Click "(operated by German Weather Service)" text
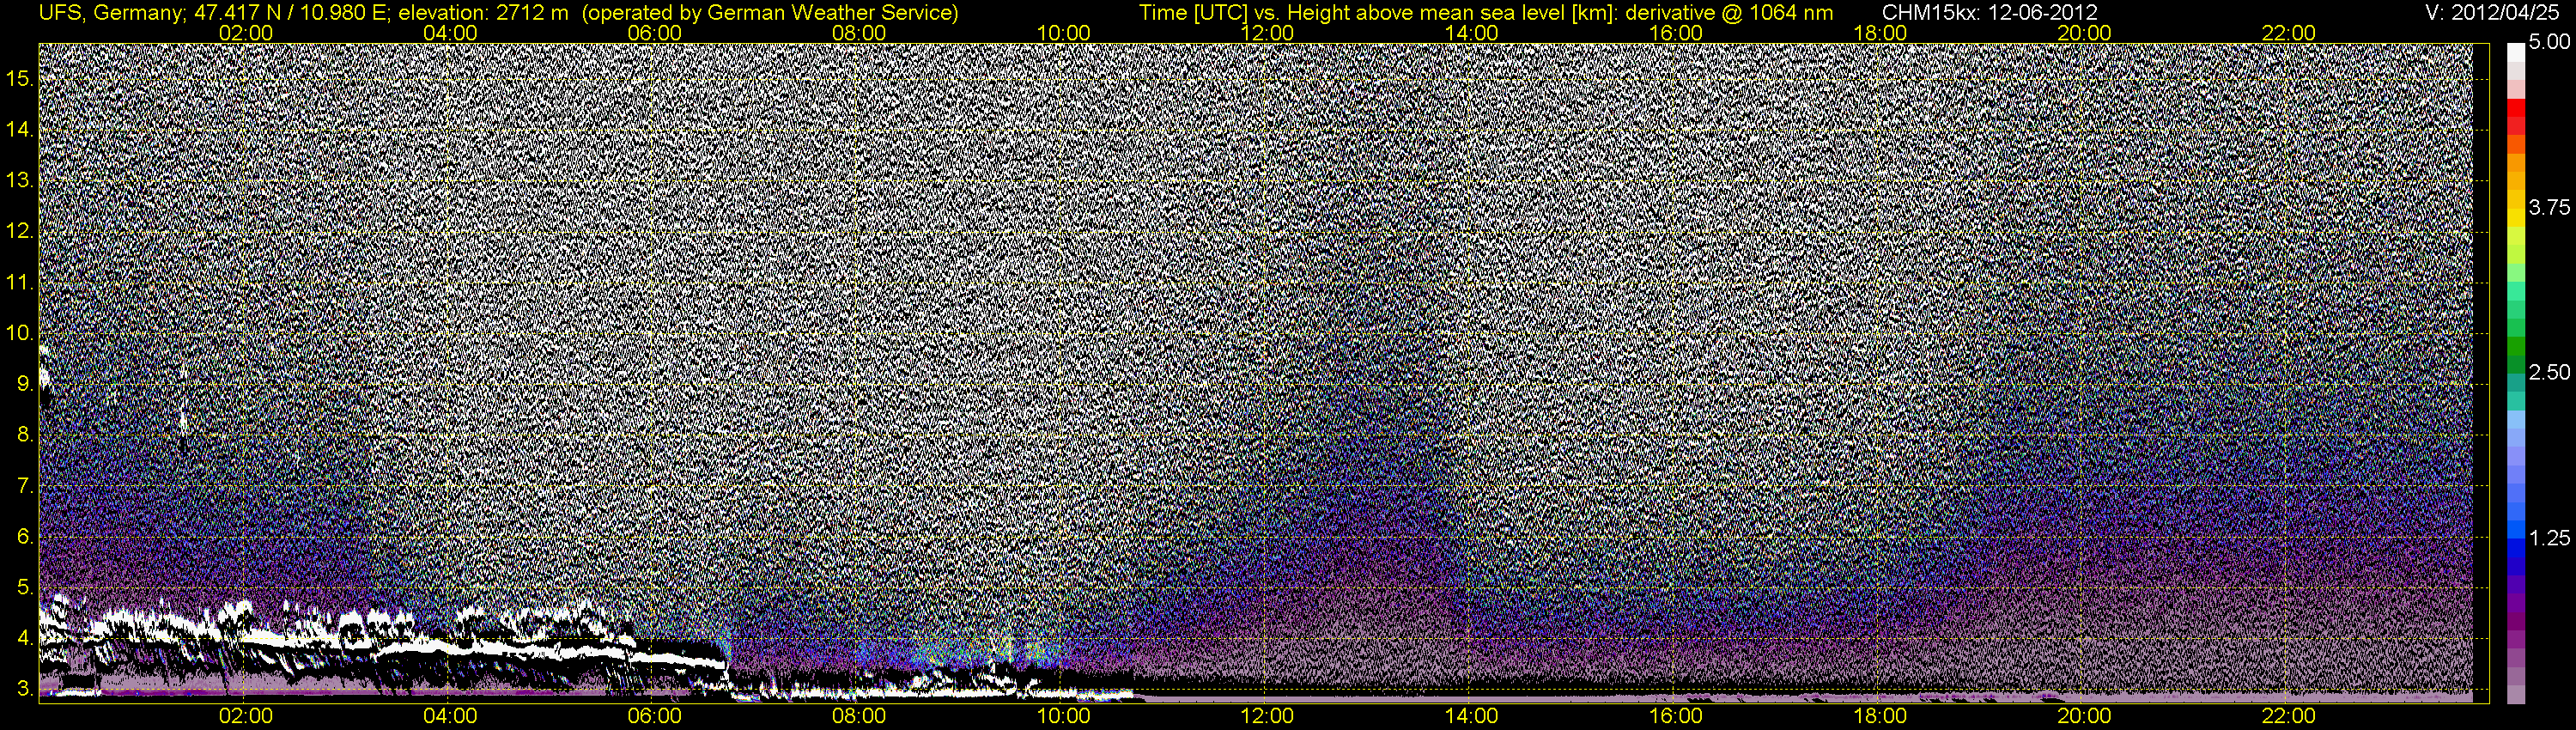2576x730 pixels. point(769,12)
